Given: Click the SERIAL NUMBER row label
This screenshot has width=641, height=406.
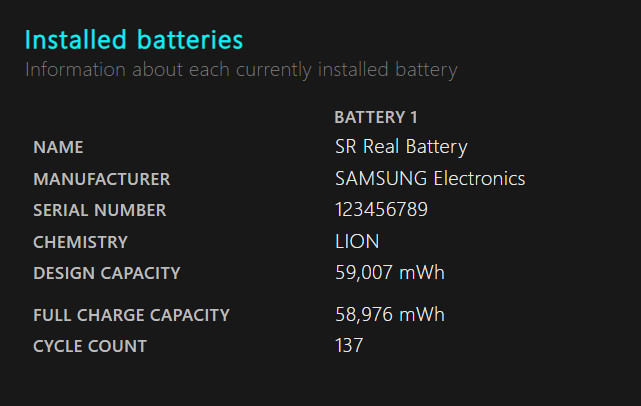Looking at the screenshot, I should (x=99, y=210).
